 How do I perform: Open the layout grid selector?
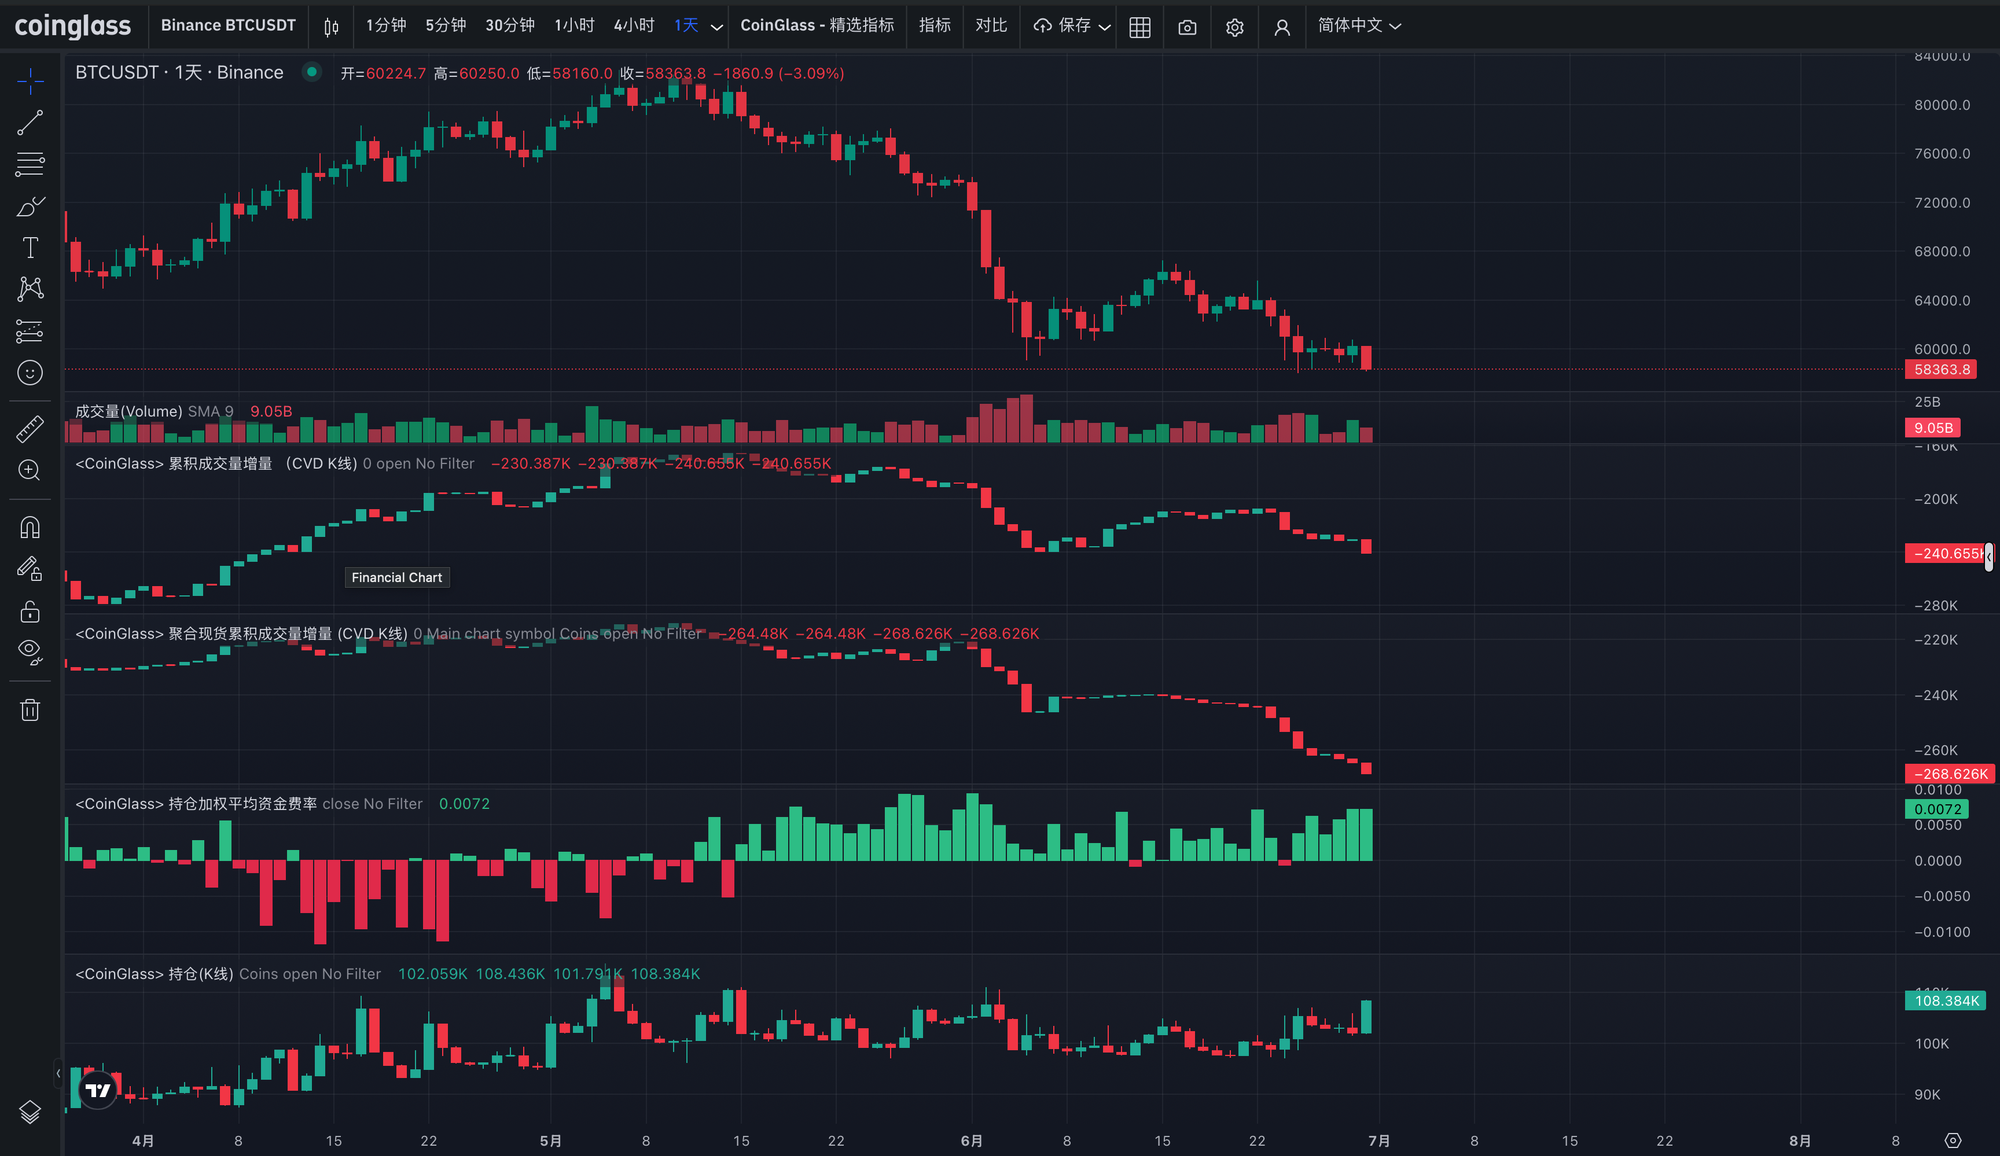click(1140, 27)
